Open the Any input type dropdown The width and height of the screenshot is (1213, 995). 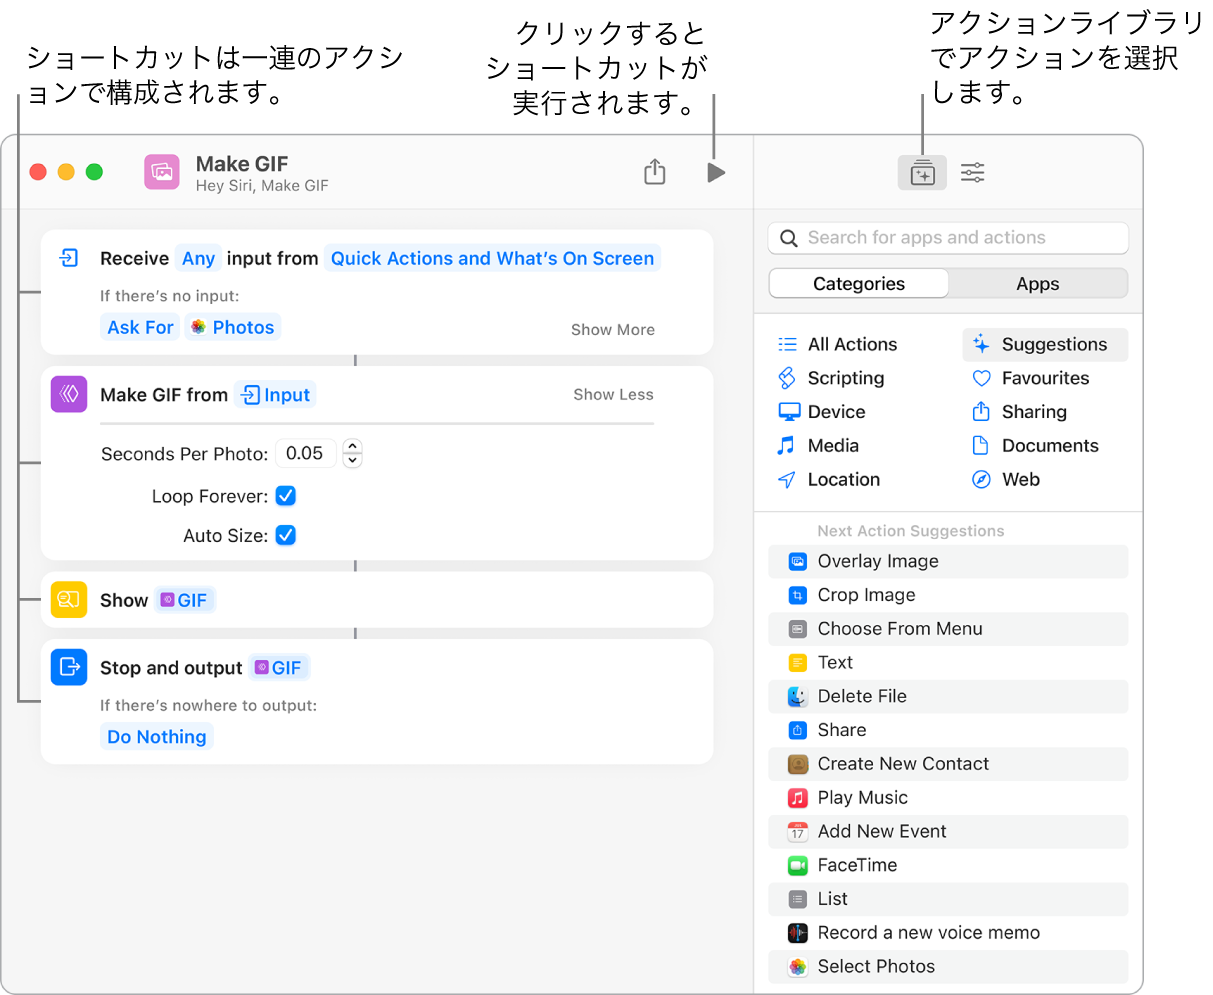(x=198, y=259)
